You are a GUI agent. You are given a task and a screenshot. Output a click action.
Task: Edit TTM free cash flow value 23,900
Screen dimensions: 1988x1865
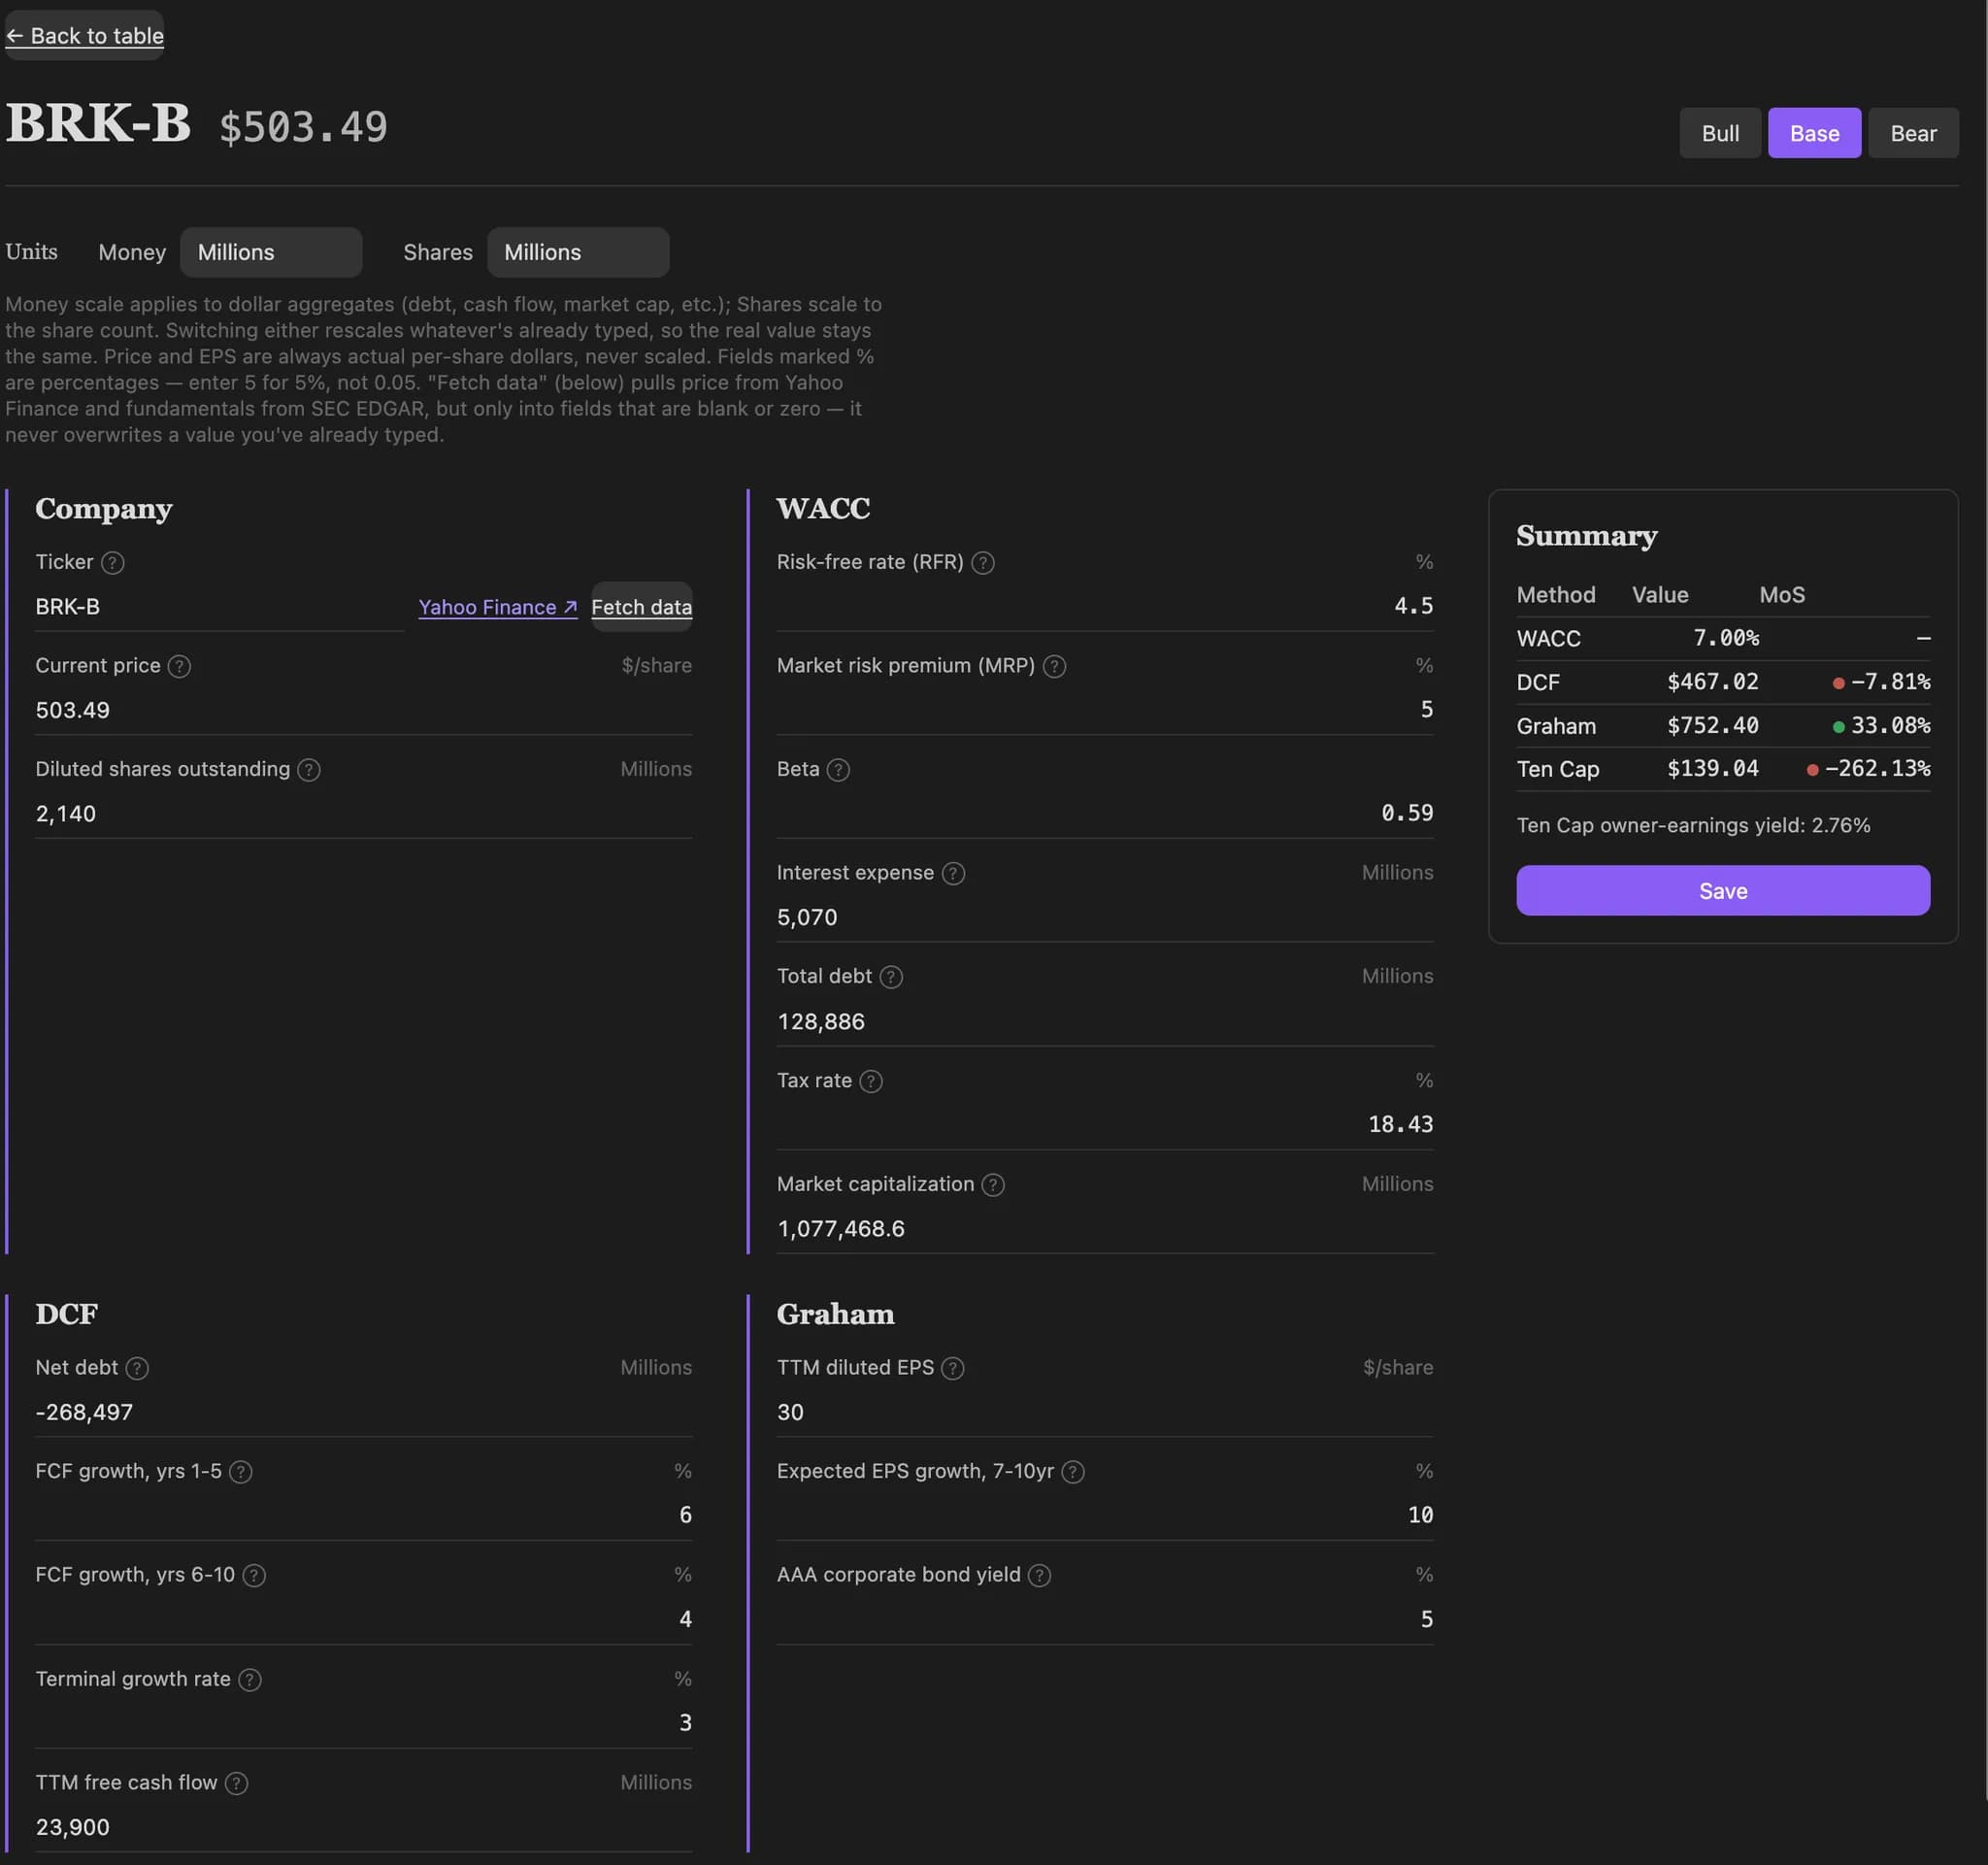(x=363, y=1827)
